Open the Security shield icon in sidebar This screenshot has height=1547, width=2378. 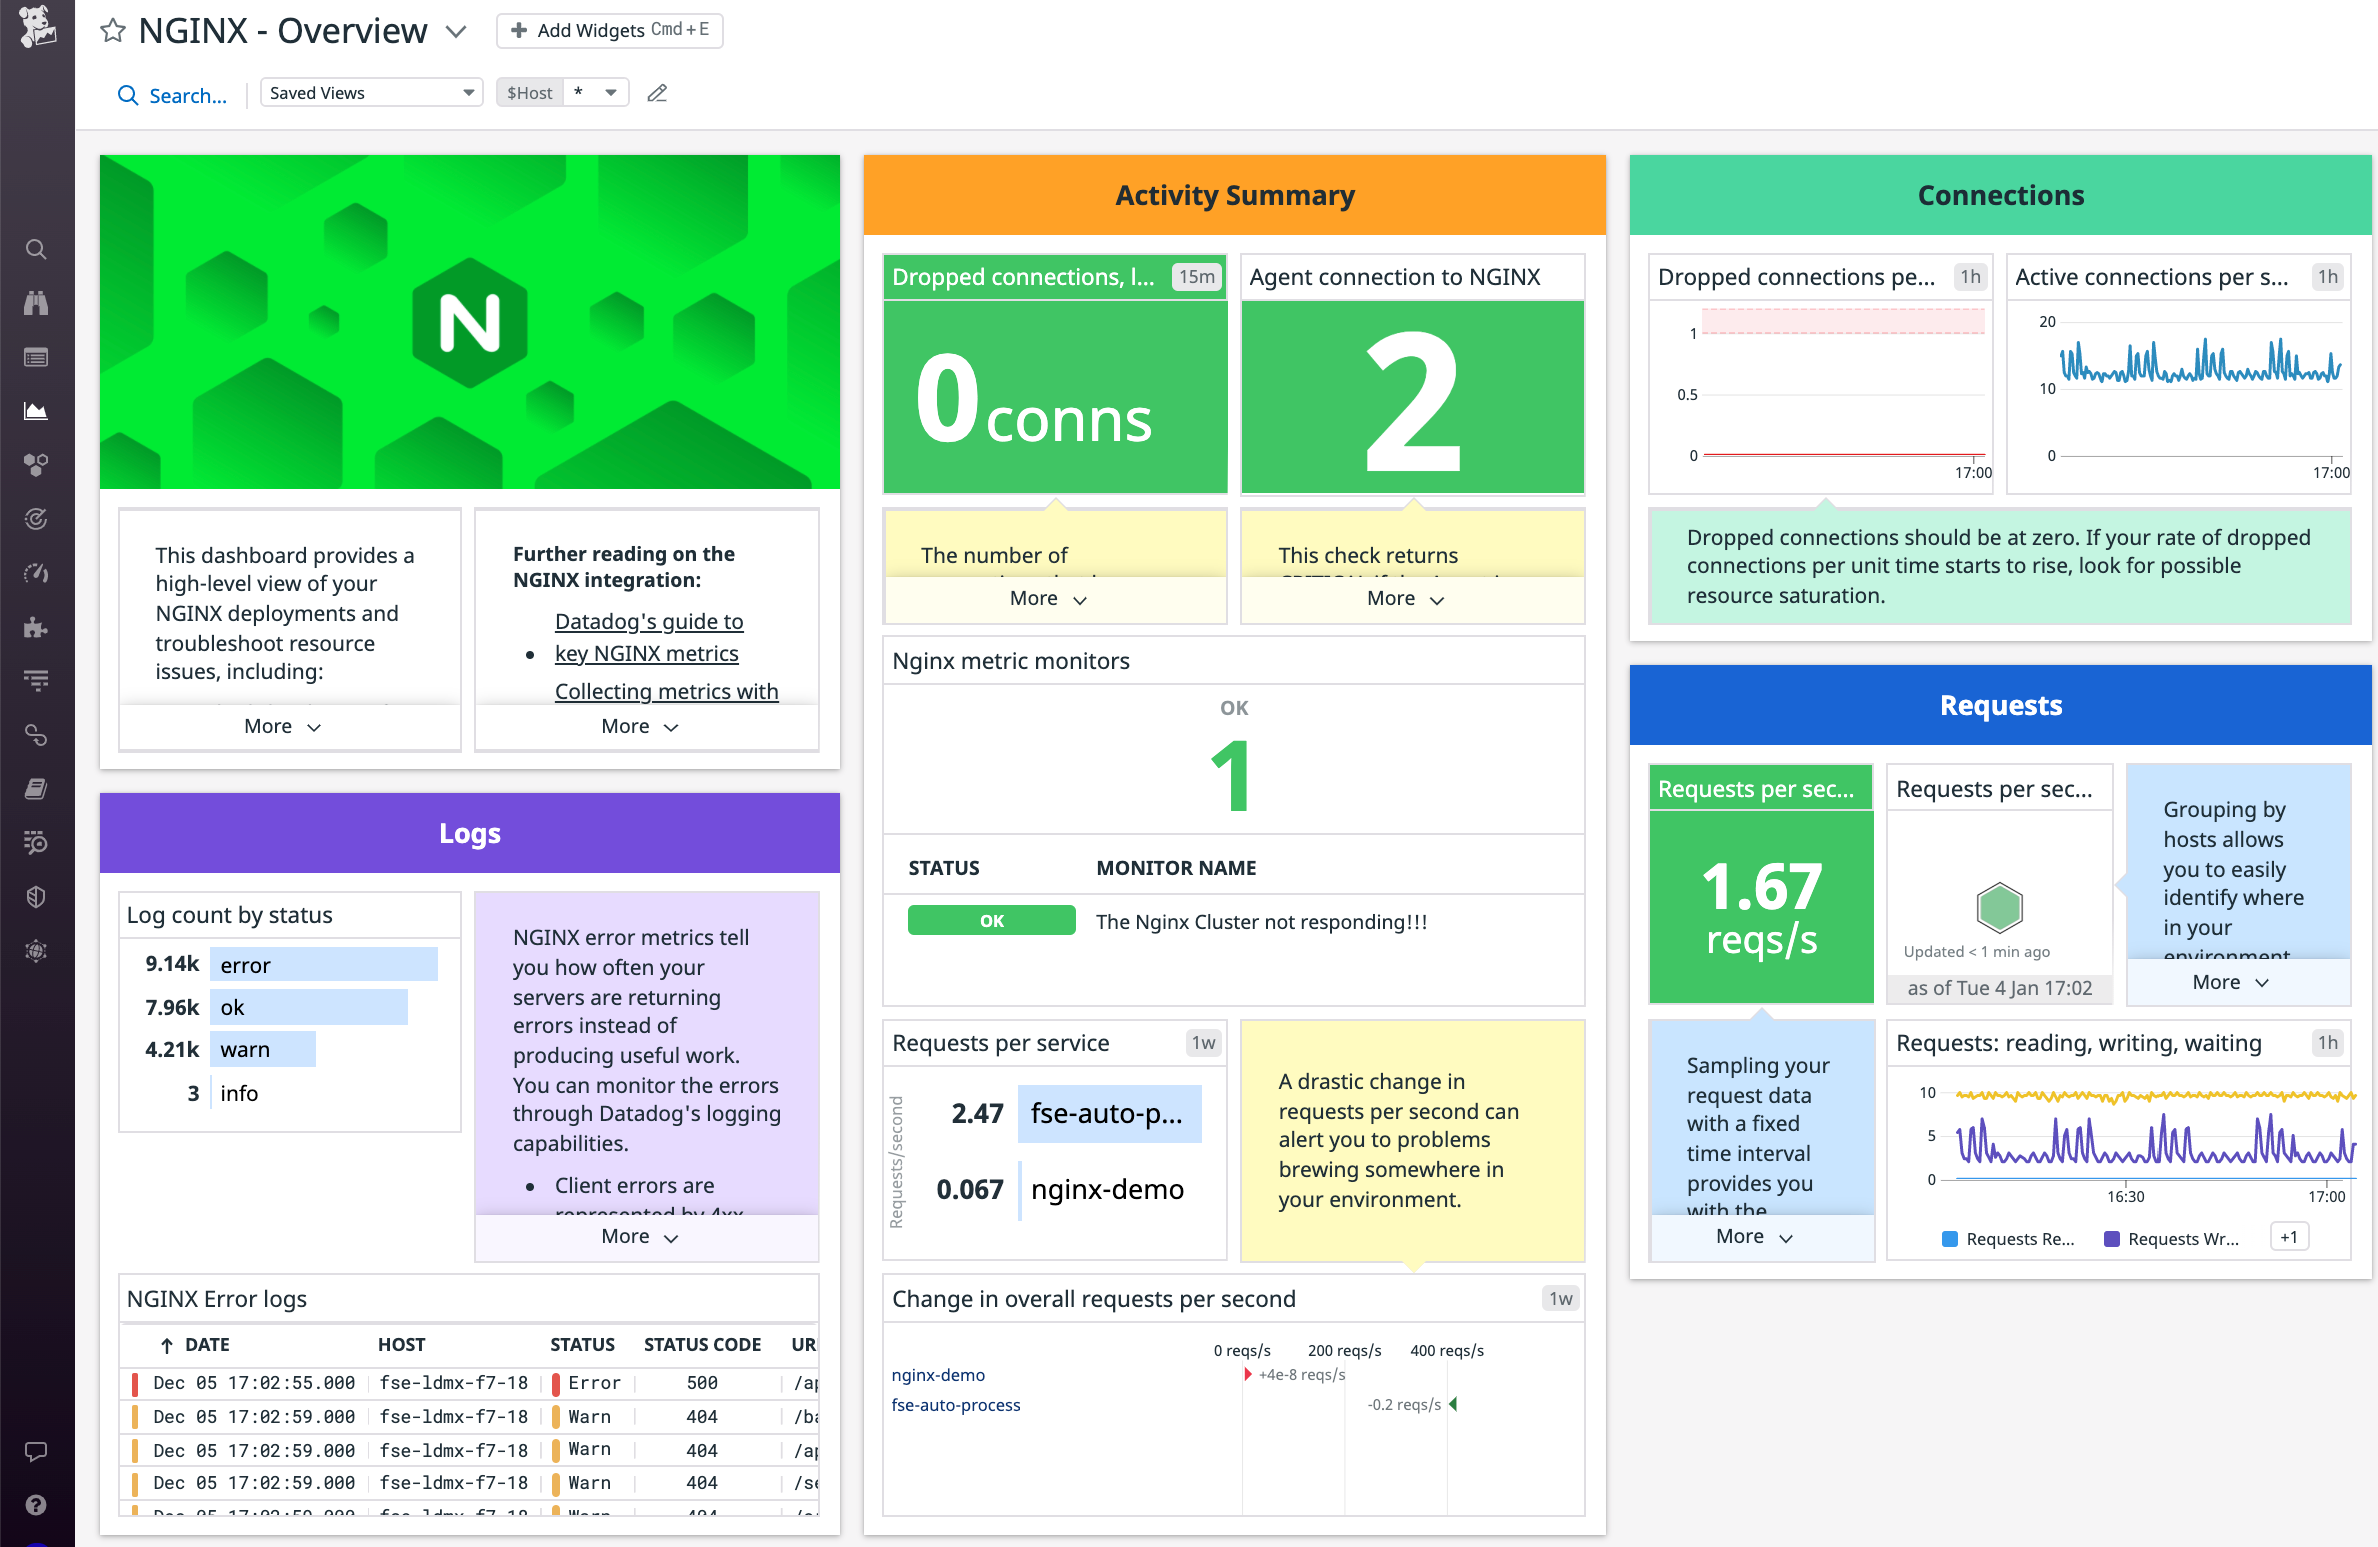[x=36, y=897]
